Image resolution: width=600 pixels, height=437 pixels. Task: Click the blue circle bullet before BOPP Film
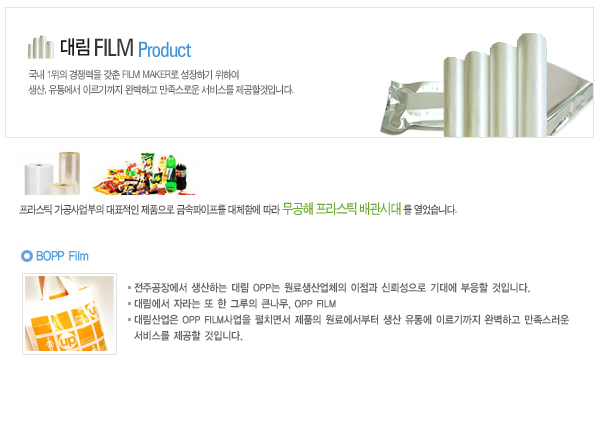27,256
